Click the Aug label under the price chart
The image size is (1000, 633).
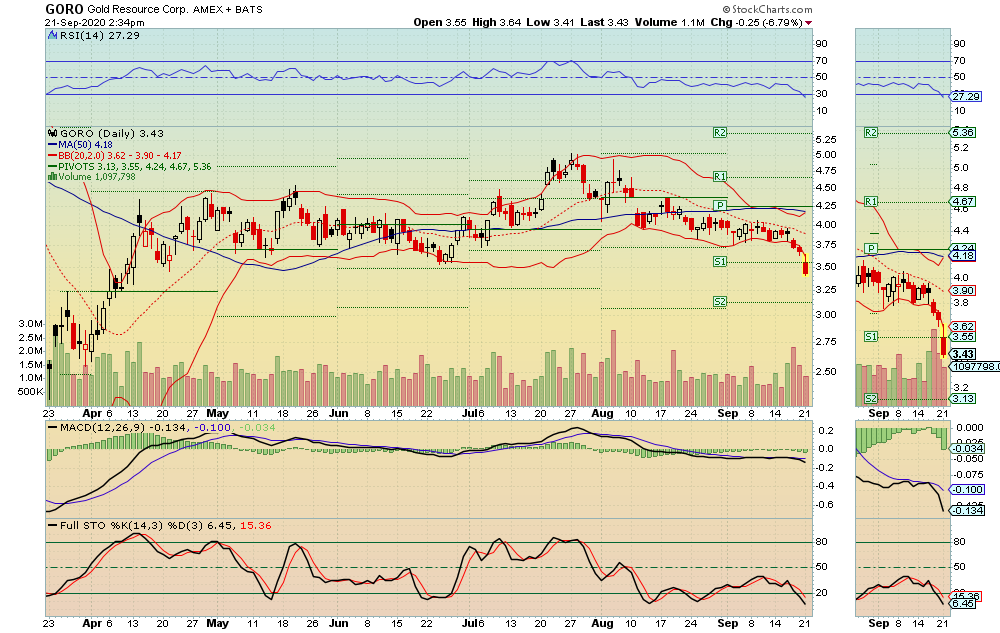(x=602, y=413)
